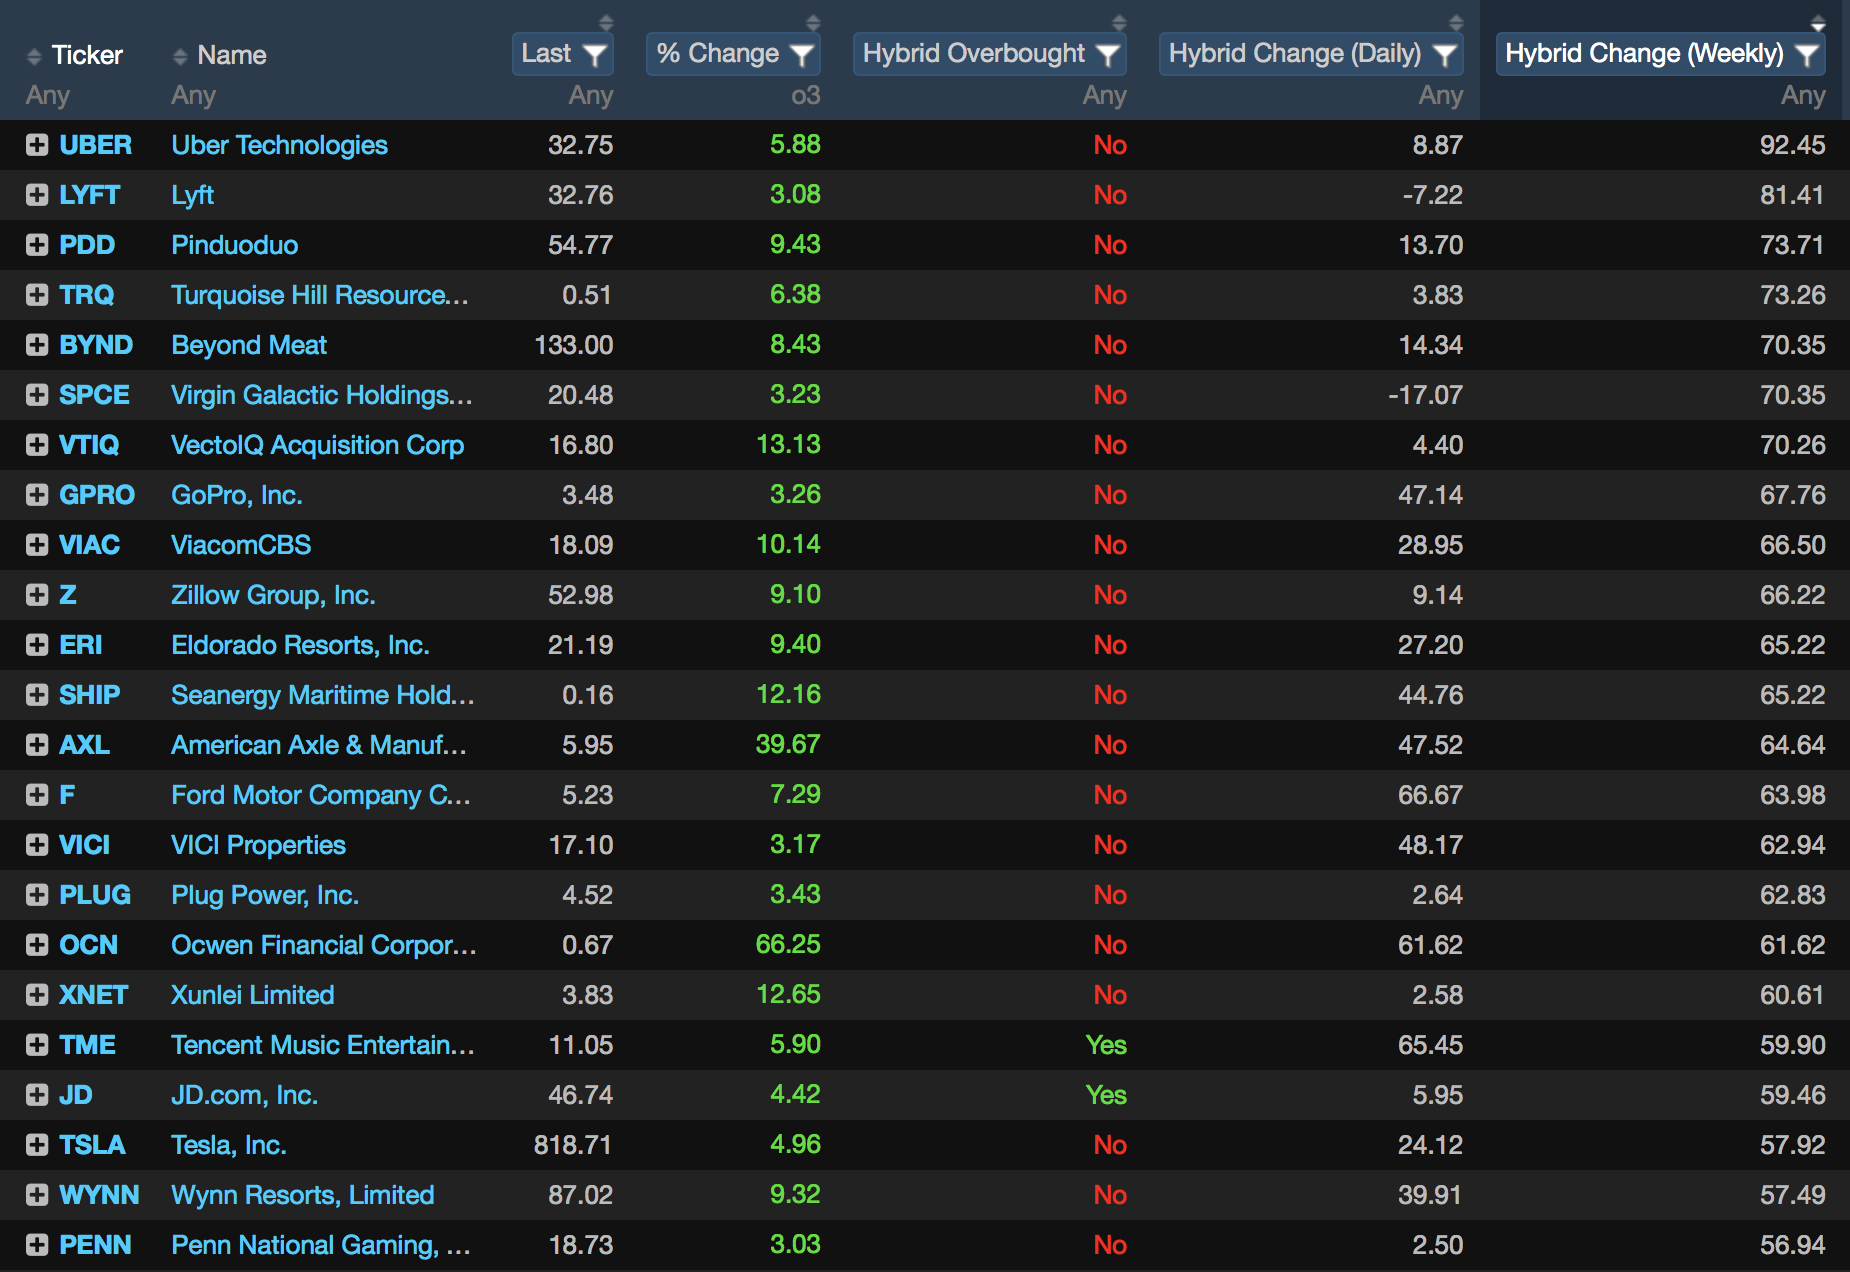
Task: Click sort arrow above Hybrid Change (Weekly)
Action: coord(1818,22)
